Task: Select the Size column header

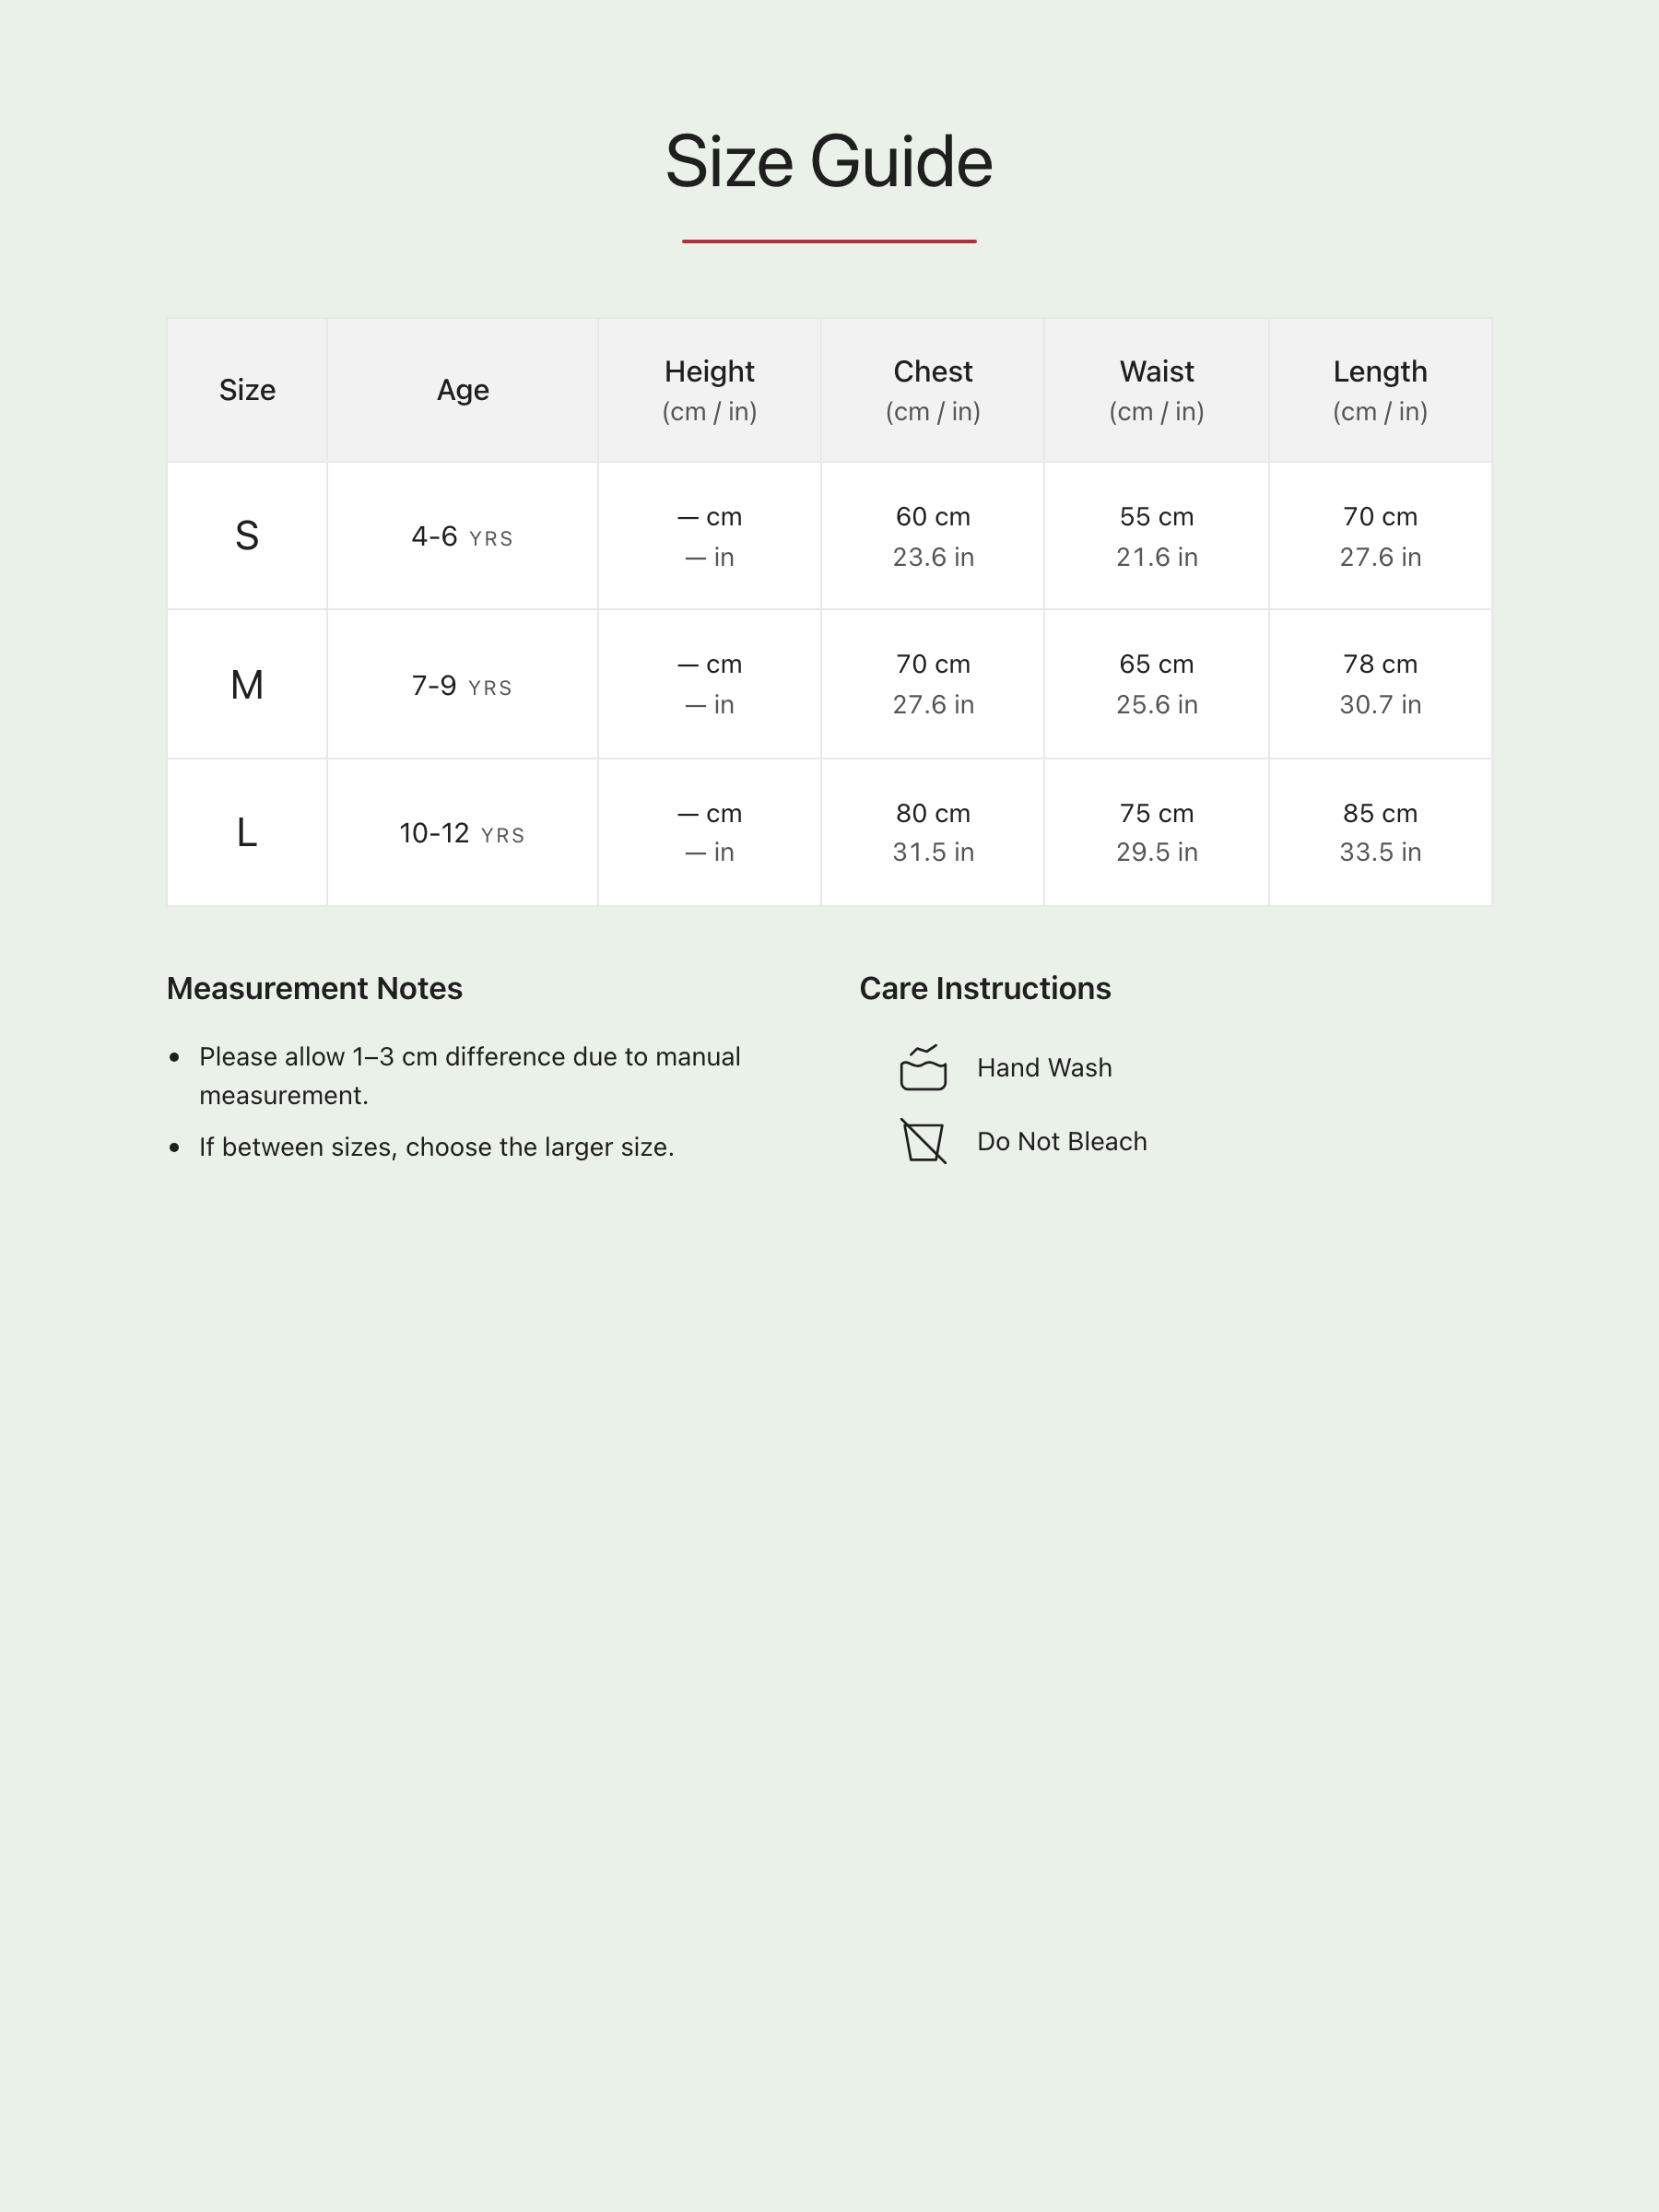Action: click(247, 390)
